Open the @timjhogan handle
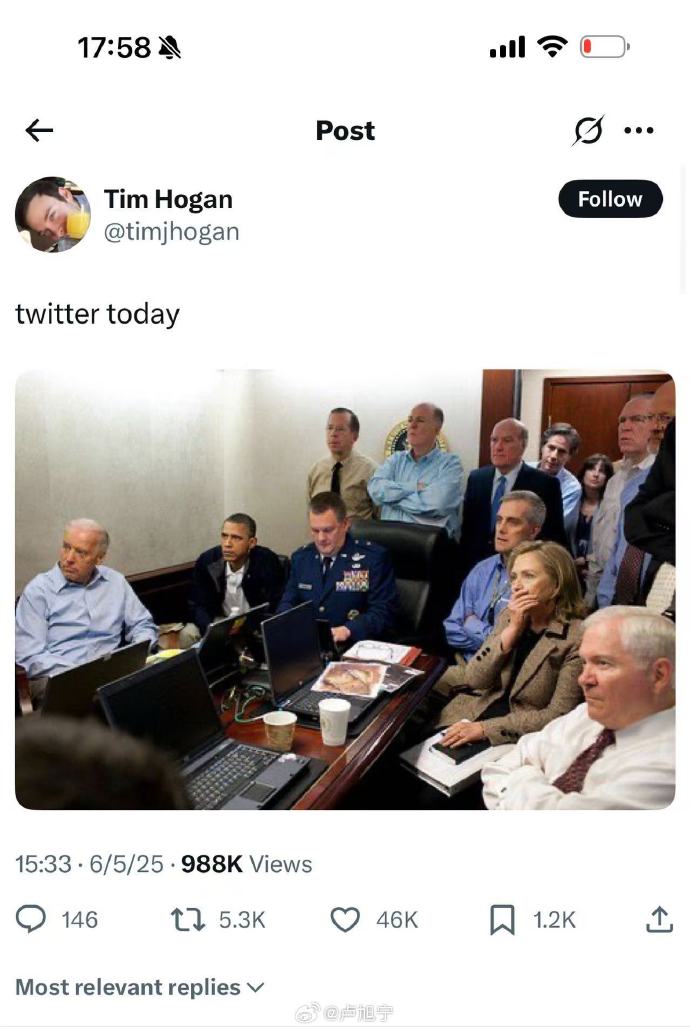The image size is (690, 1030). (172, 232)
